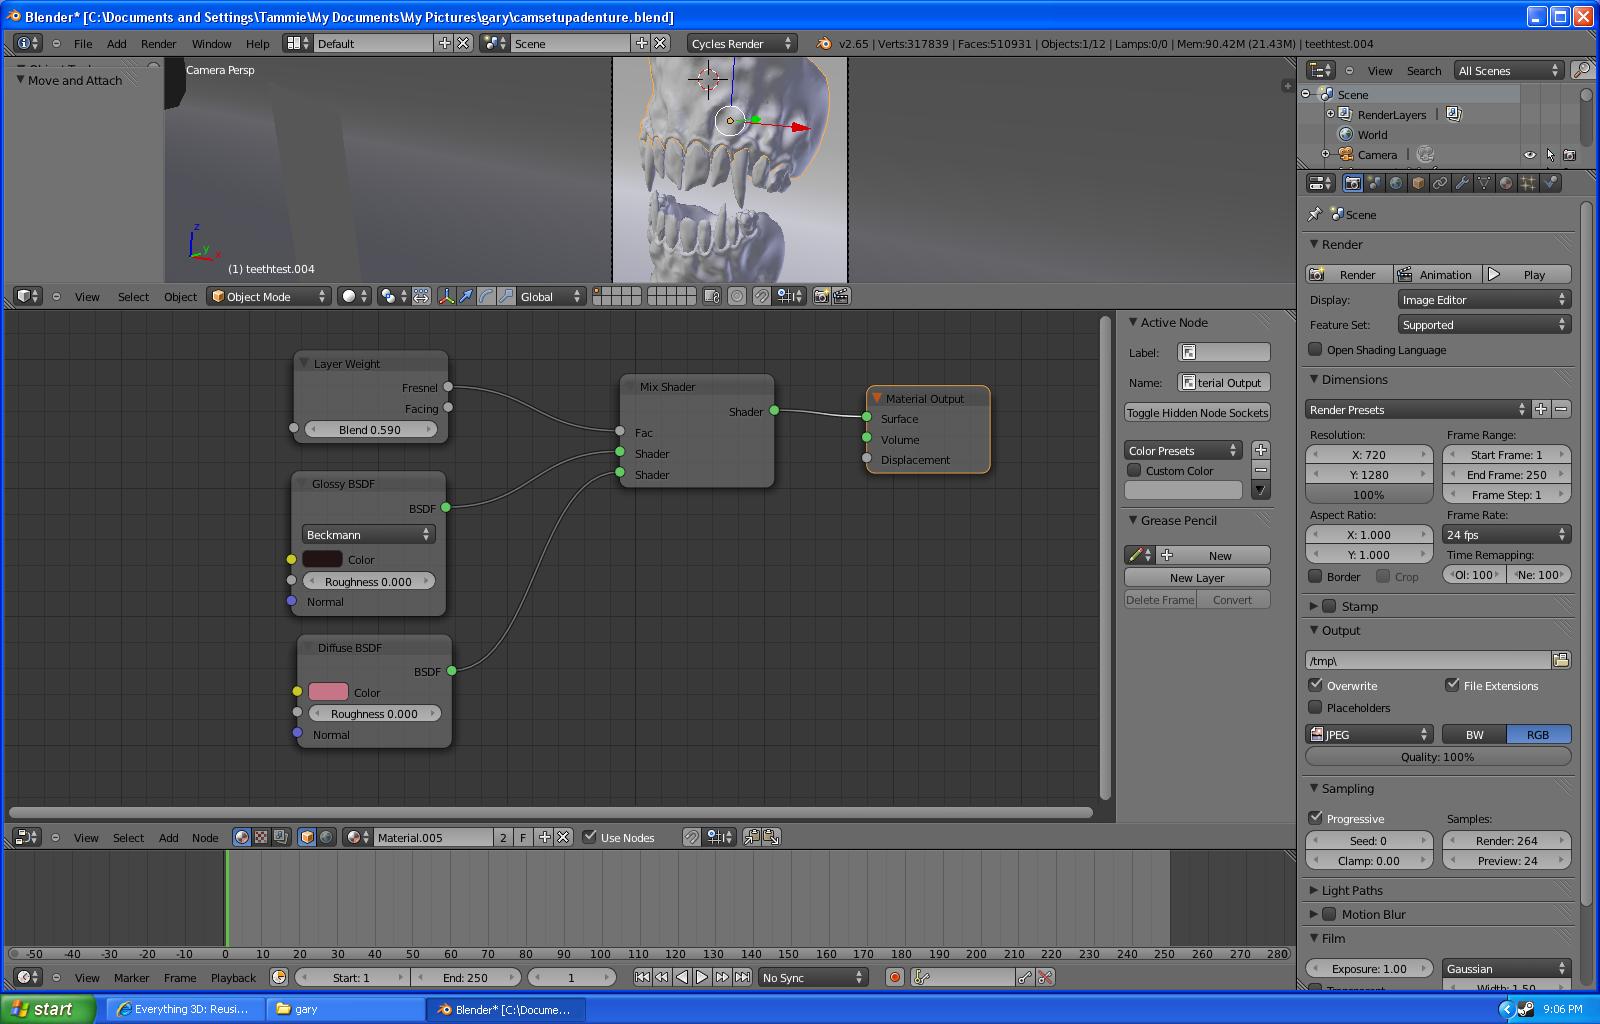Open the World properties tab icon

pyautogui.click(x=1396, y=183)
